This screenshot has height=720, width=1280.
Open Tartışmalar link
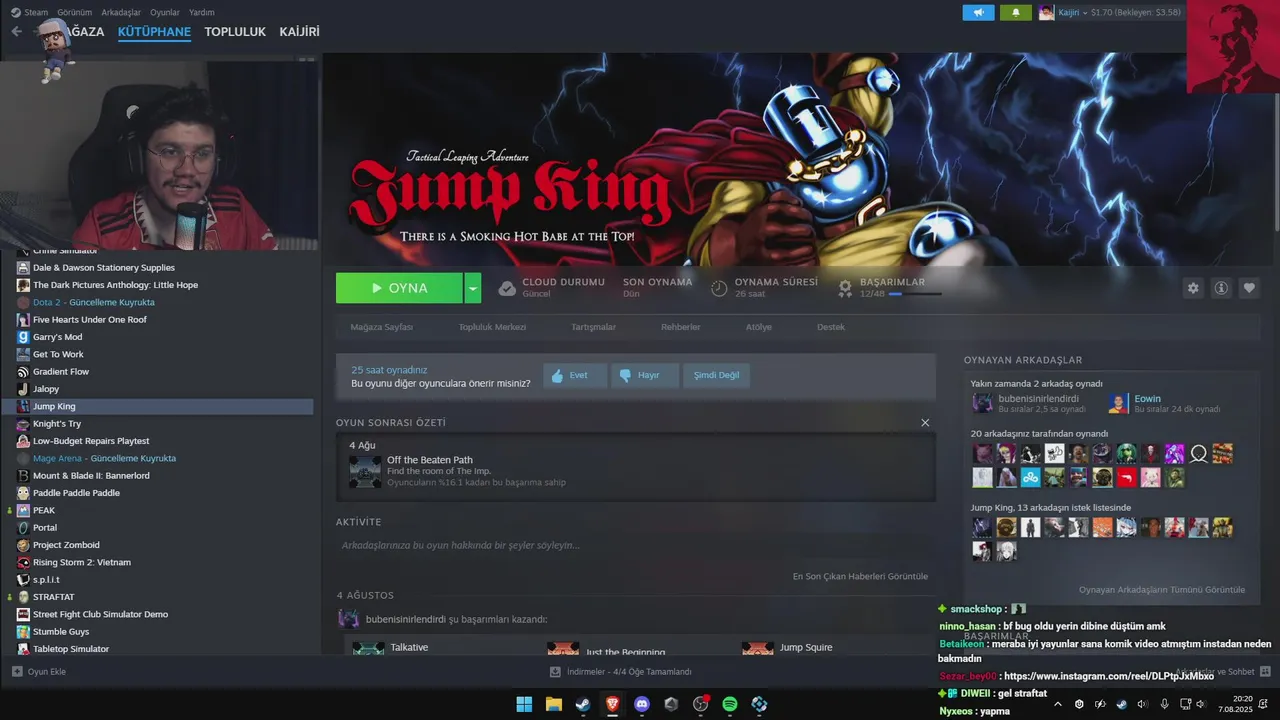593,327
